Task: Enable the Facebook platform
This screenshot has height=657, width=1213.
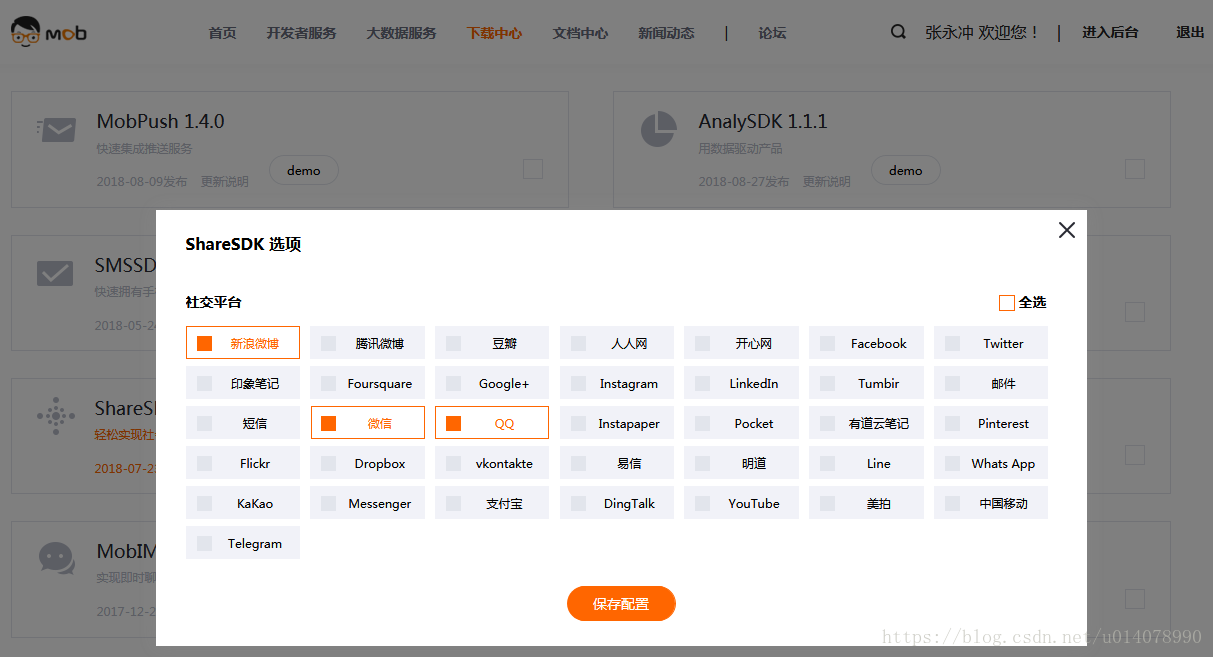Action: [x=866, y=343]
